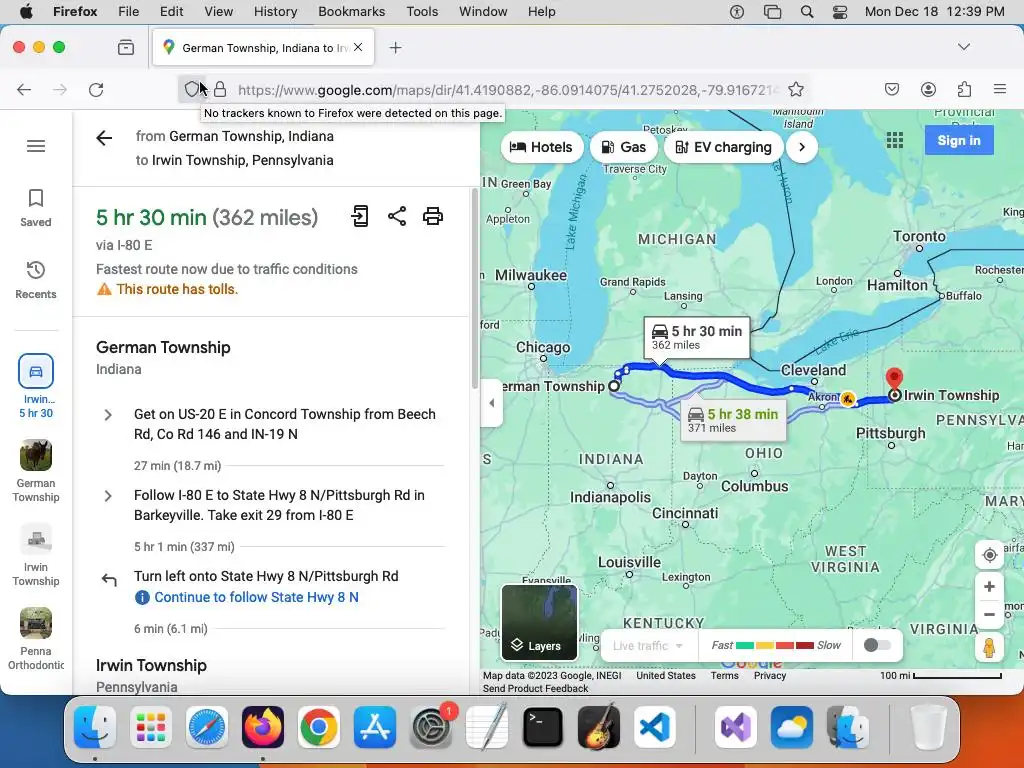Click the Sign in button
Screen dimensions: 1024x768
959,140
